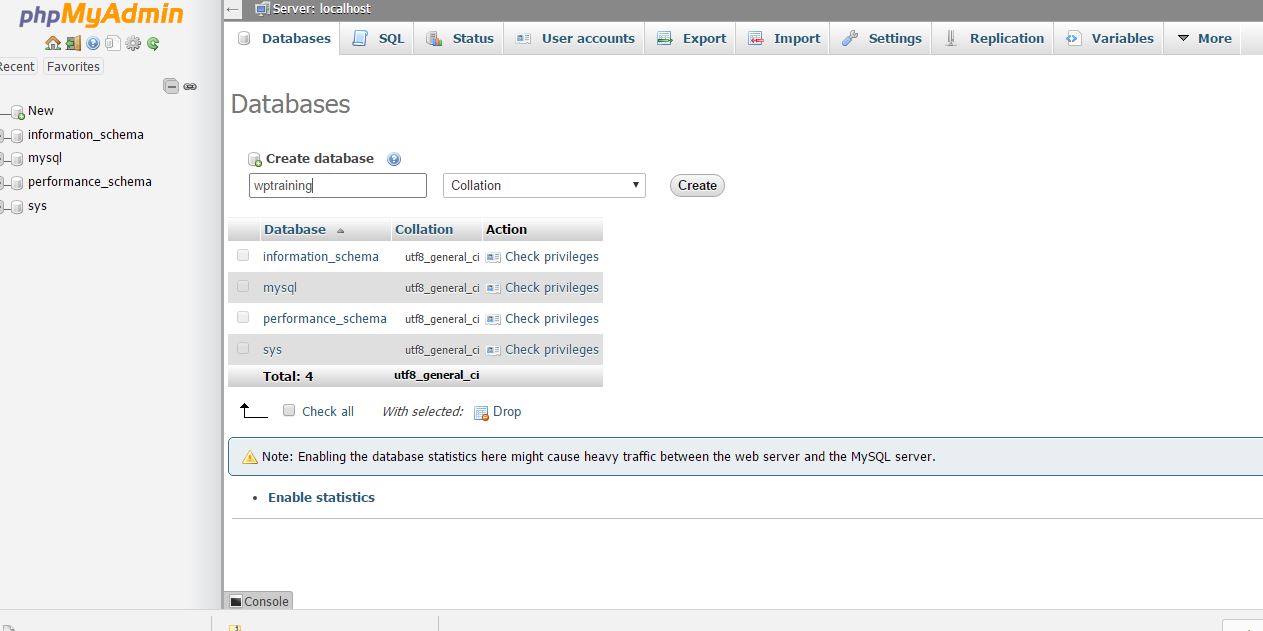Click the sort arrow in the Database header
The image size is (1263, 631).
341,230
